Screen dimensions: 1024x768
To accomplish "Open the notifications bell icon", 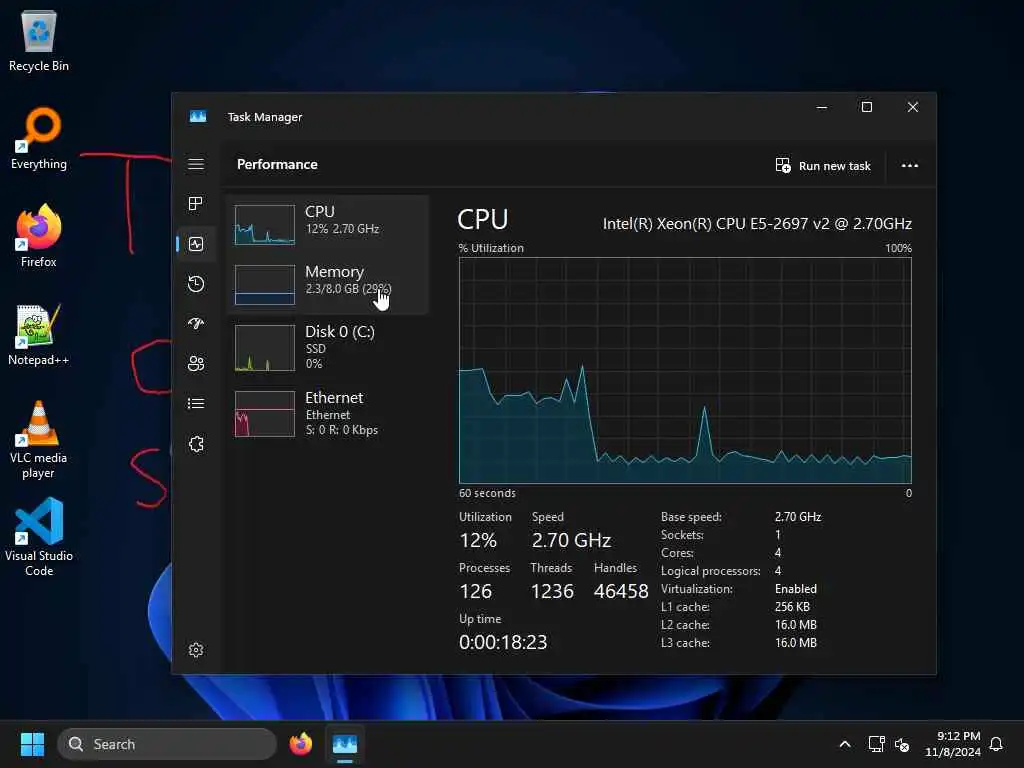I will (997, 744).
